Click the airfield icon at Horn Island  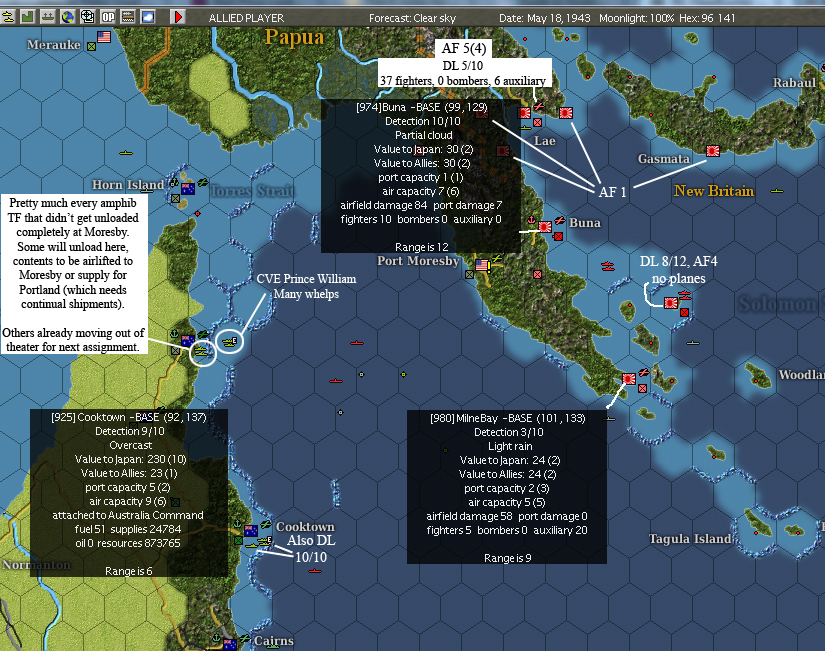[202, 183]
